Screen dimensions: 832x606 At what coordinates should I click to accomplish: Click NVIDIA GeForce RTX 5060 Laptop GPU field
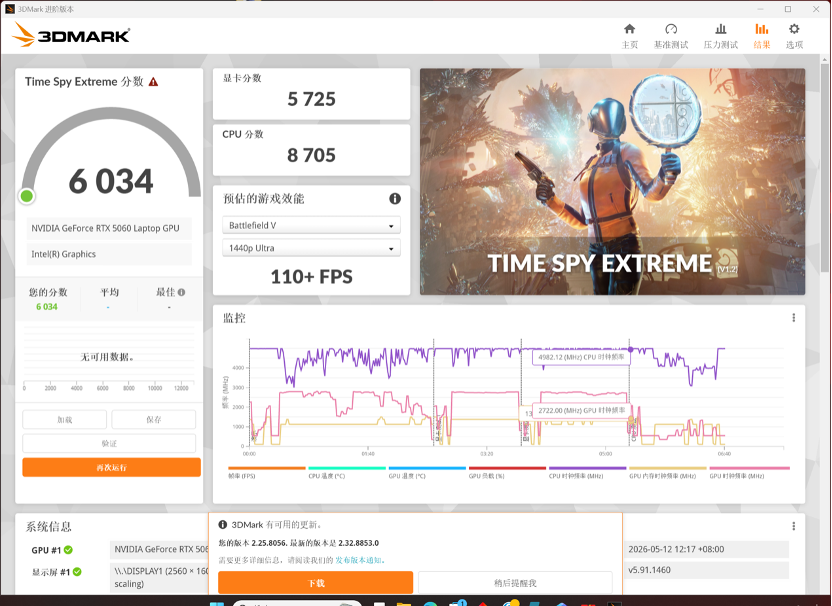[109, 228]
